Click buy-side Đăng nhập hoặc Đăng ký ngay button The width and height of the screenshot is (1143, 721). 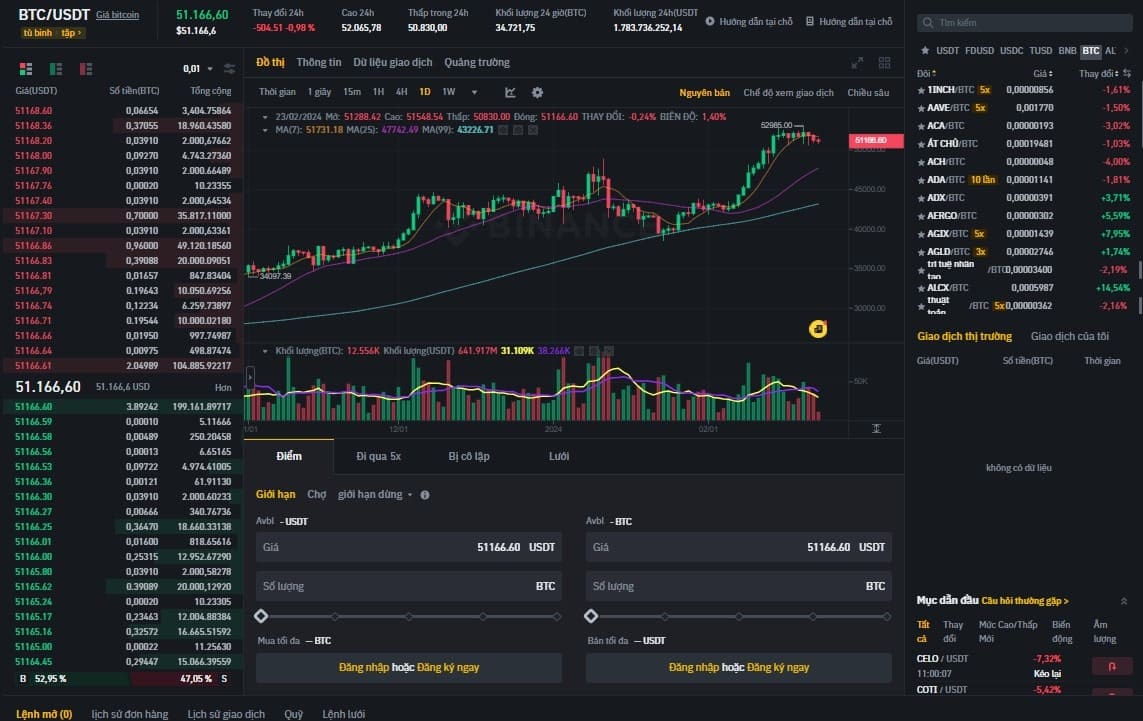point(409,667)
